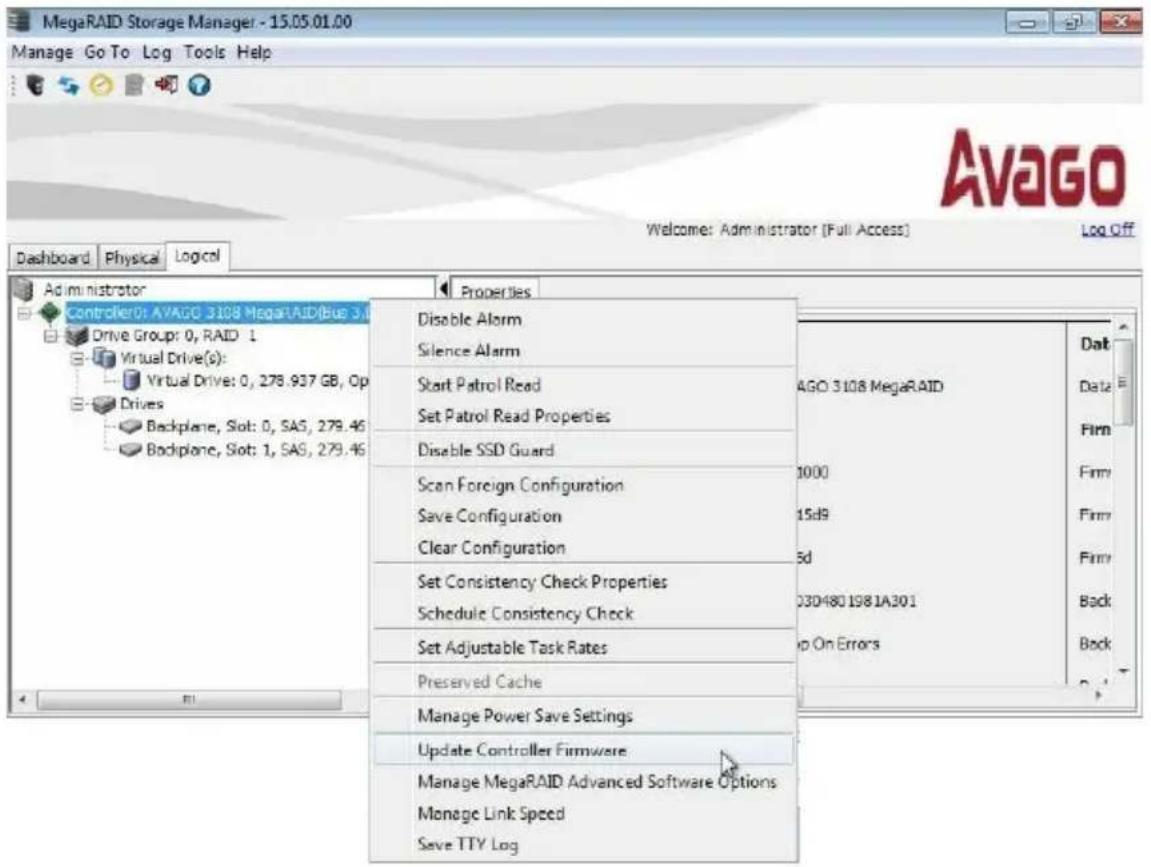
Task: Select the Logical tab
Action: [197, 255]
